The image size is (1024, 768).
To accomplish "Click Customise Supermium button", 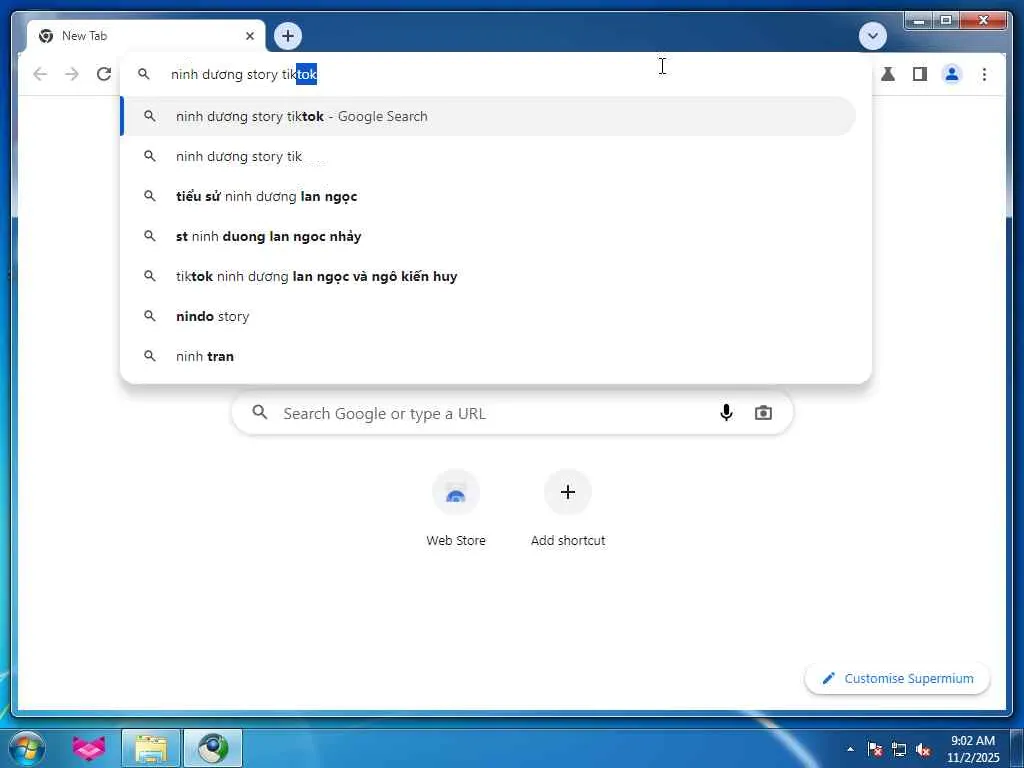I will click(898, 679).
